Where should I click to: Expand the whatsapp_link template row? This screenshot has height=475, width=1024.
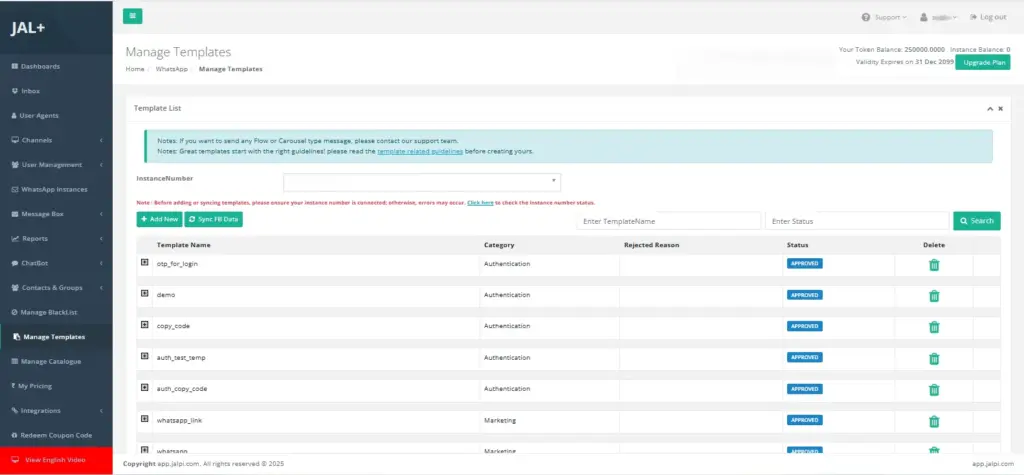click(x=145, y=419)
